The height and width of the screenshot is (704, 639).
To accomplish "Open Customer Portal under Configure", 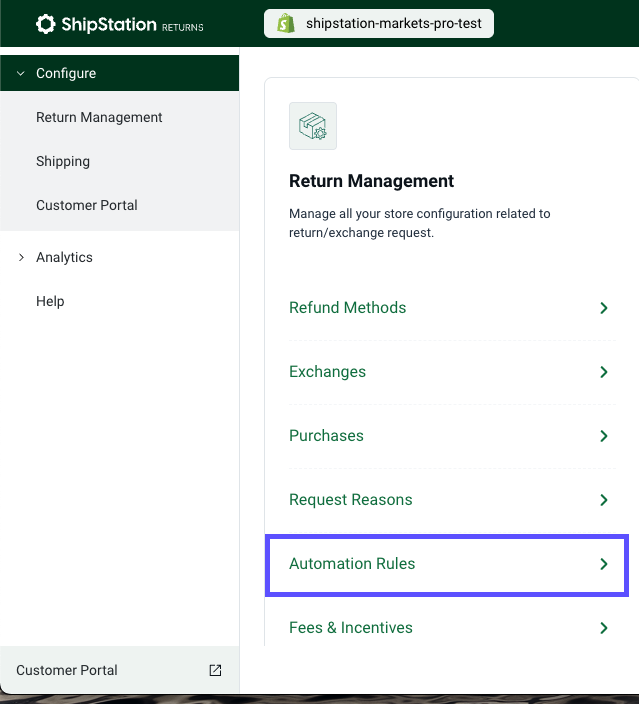I will pos(87,205).
